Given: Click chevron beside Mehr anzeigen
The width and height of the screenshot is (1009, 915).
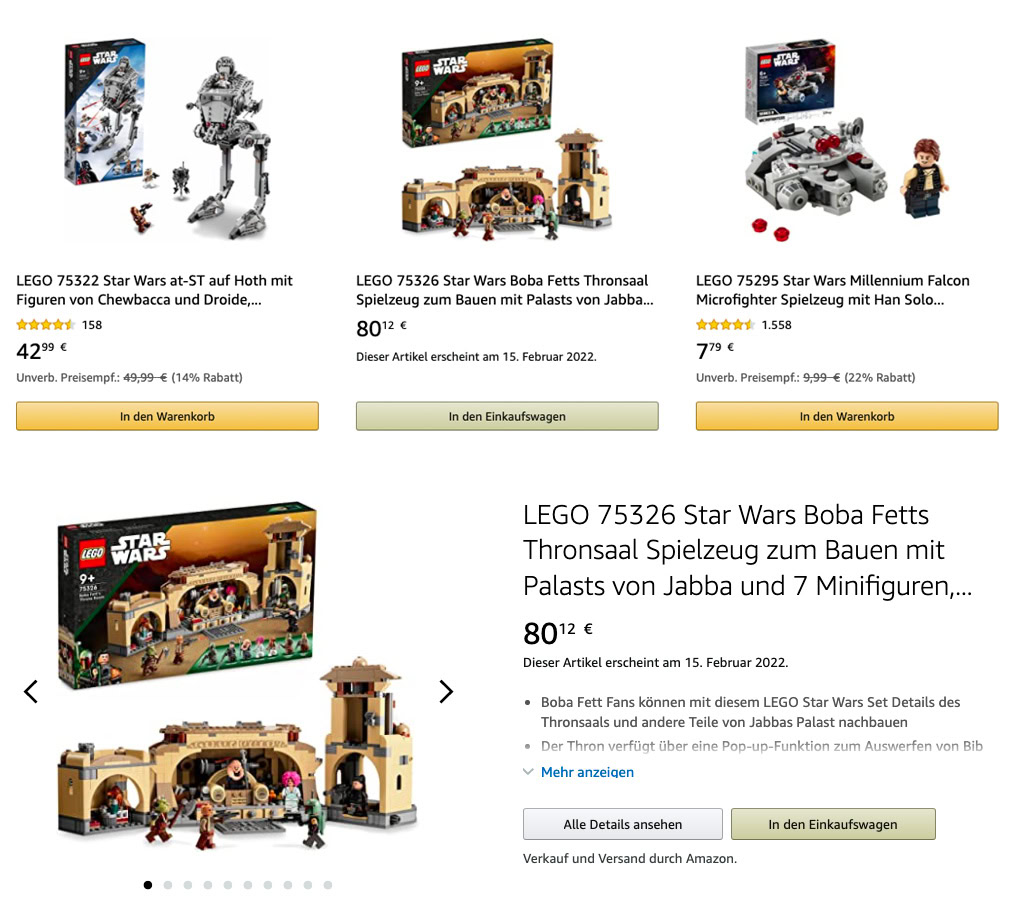Looking at the screenshot, I should coord(528,772).
